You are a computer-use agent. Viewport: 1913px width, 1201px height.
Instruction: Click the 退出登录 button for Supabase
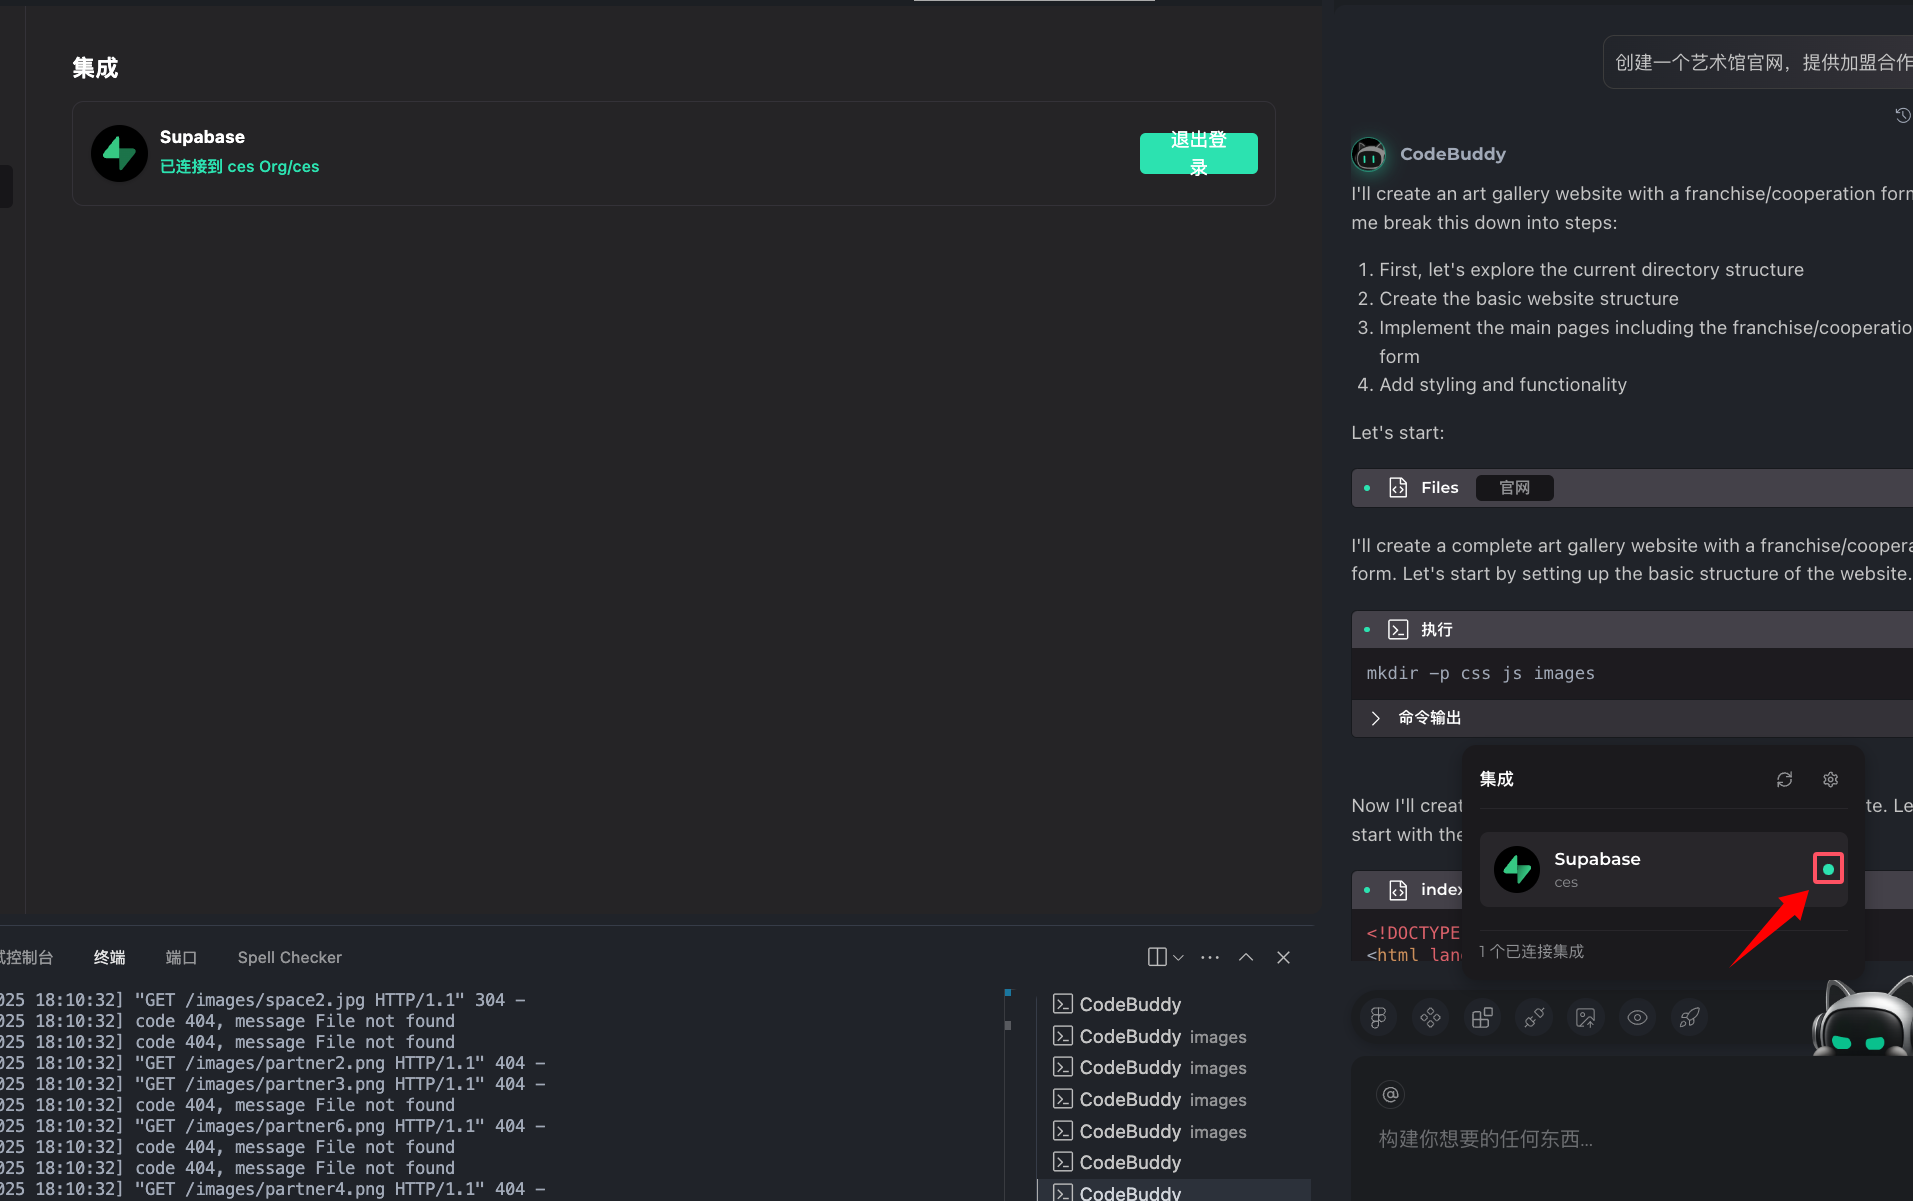(1198, 153)
